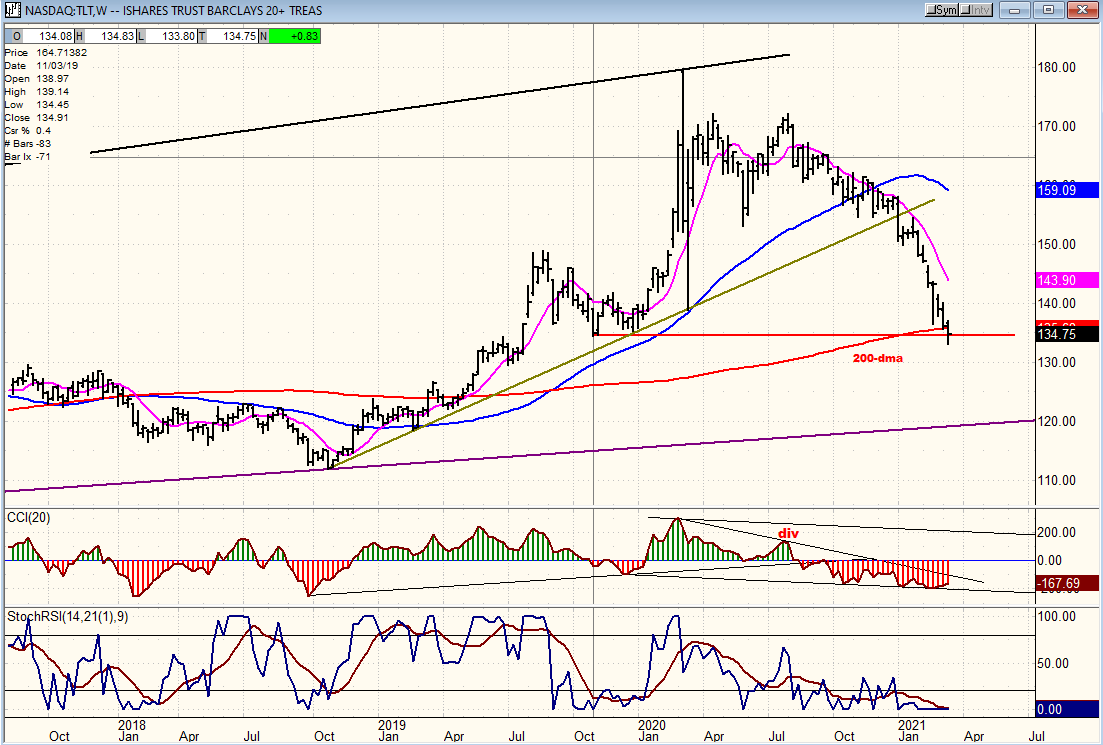Click the 130.00 price axis label
The height and width of the screenshot is (745, 1103).
click(1059, 362)
